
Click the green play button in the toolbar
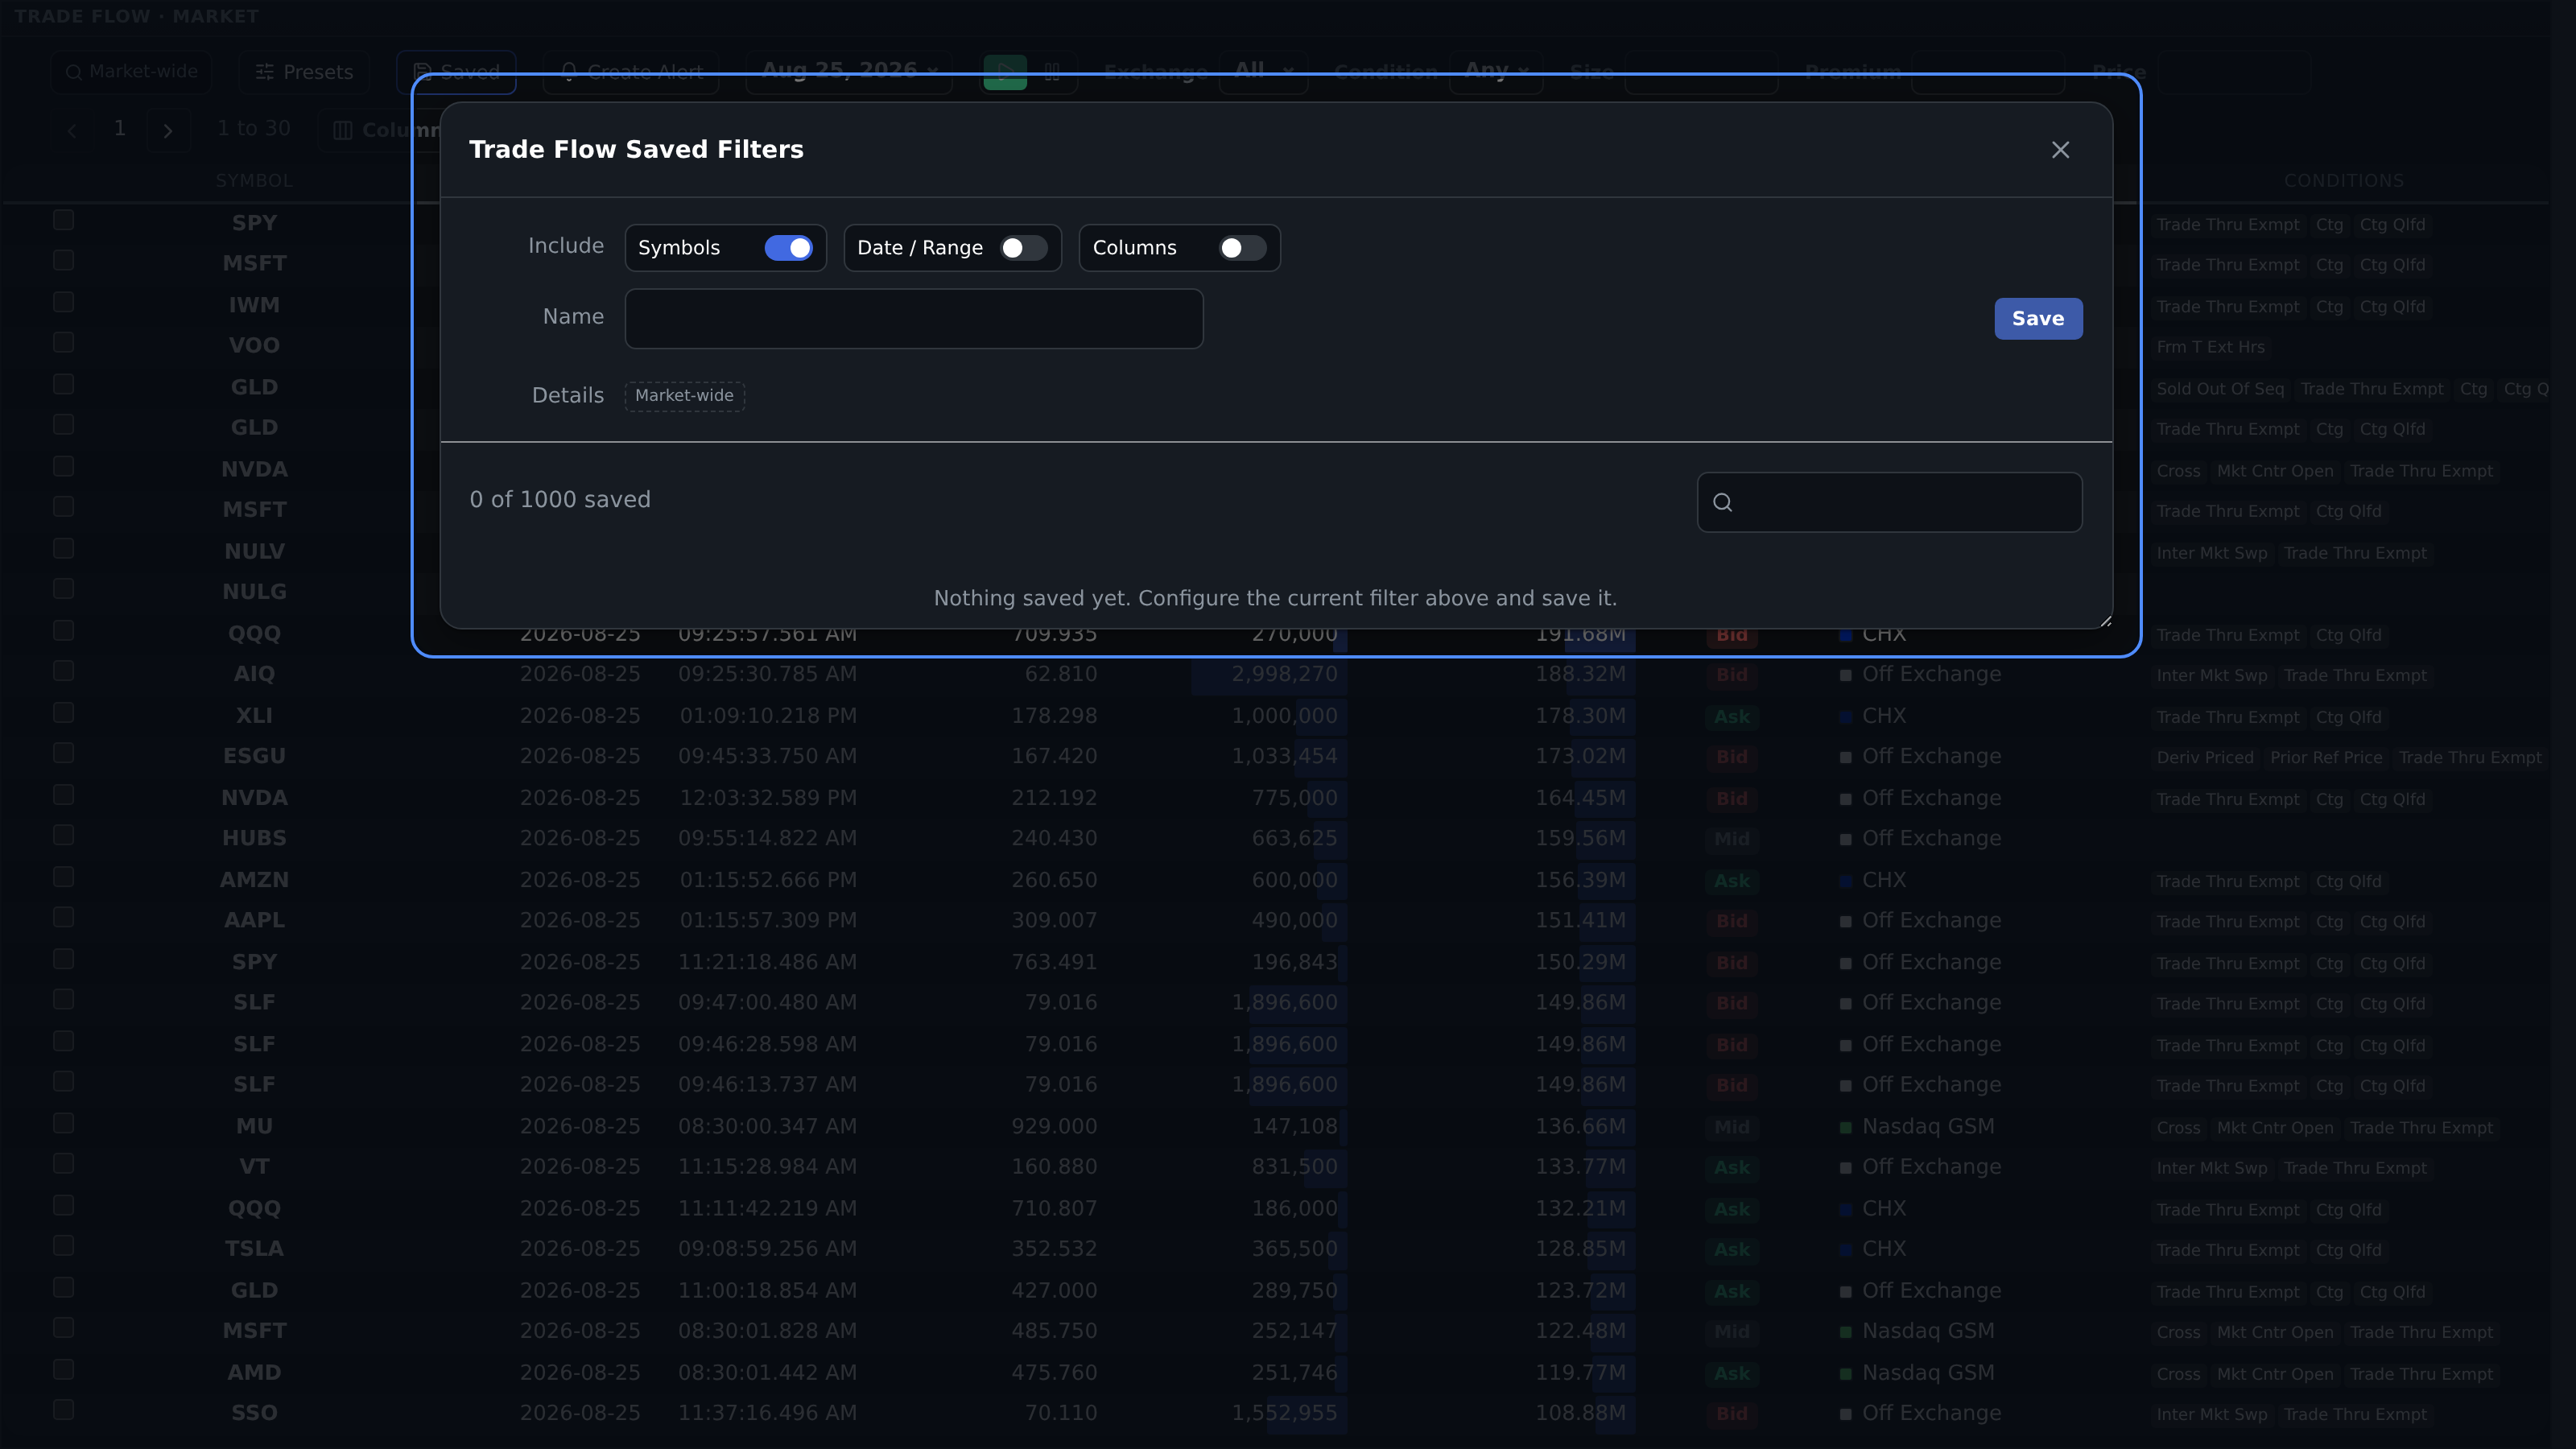click(1005, 72)
